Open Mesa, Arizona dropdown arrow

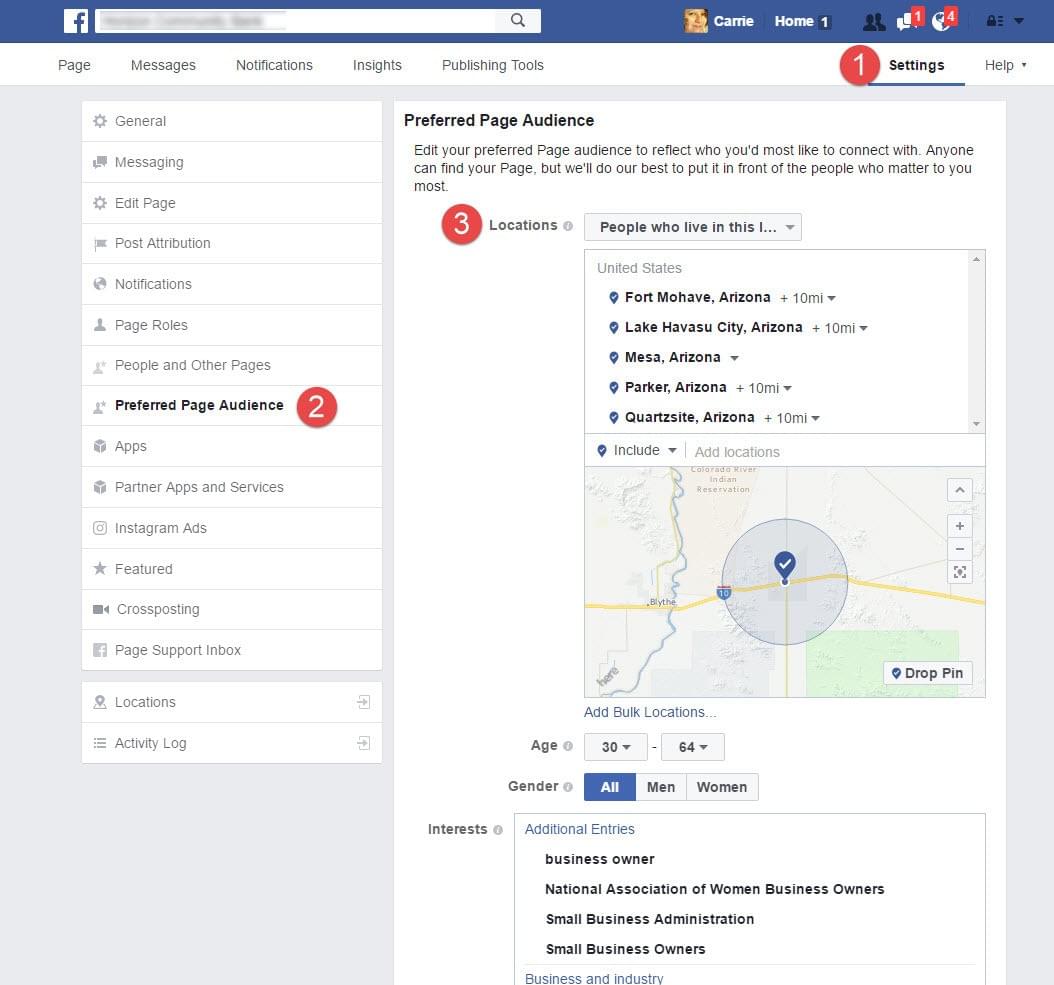[x=734, y=358]
